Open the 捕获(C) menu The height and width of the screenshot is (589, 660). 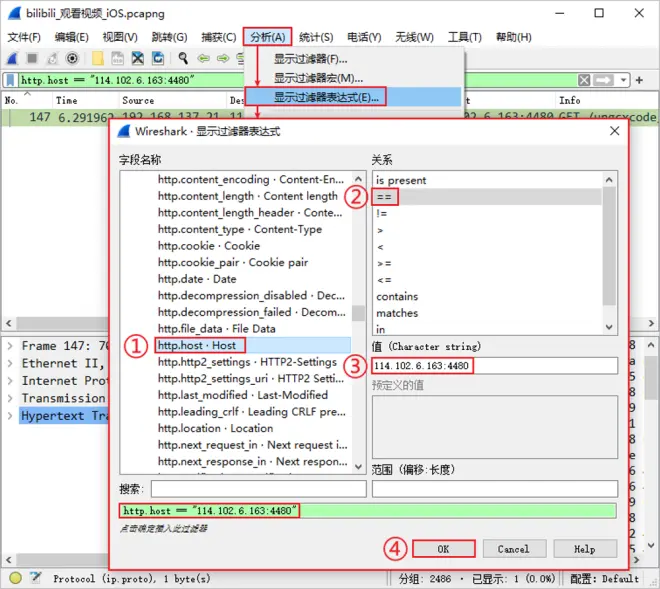[218, 37]
